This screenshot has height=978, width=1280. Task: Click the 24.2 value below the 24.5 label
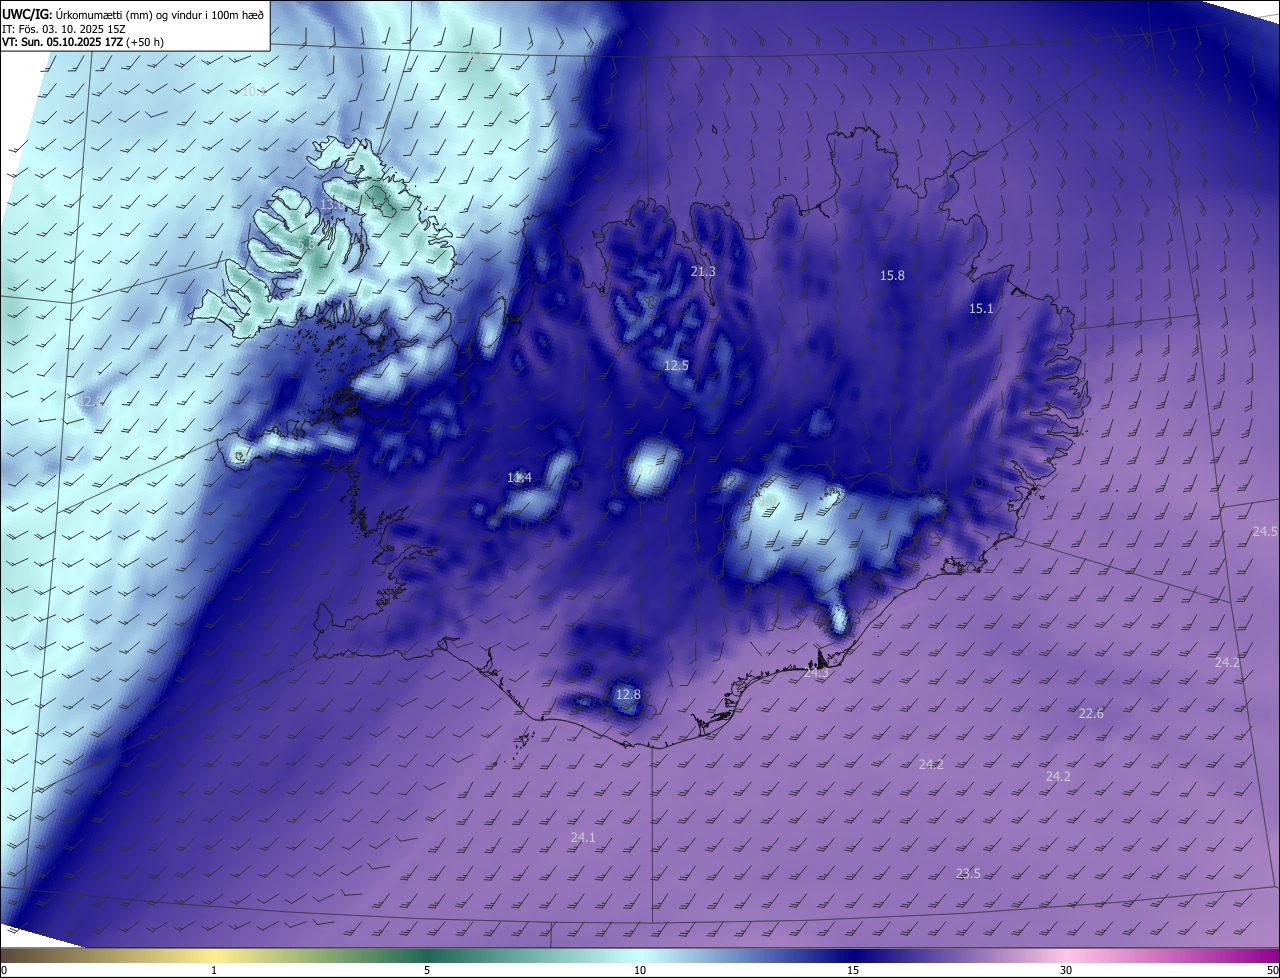[1227, 662]
